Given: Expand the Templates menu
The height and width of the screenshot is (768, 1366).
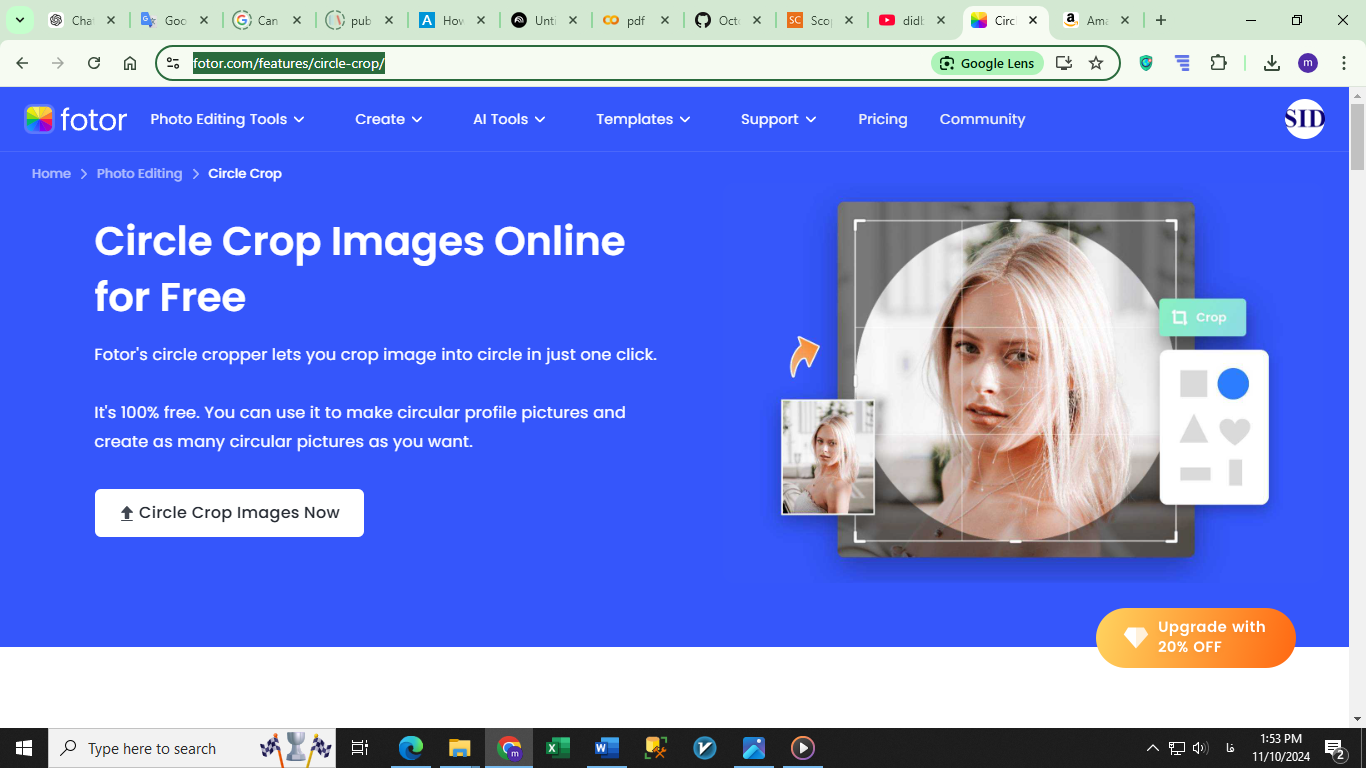Looking at the screenshot, I should 643,119.
